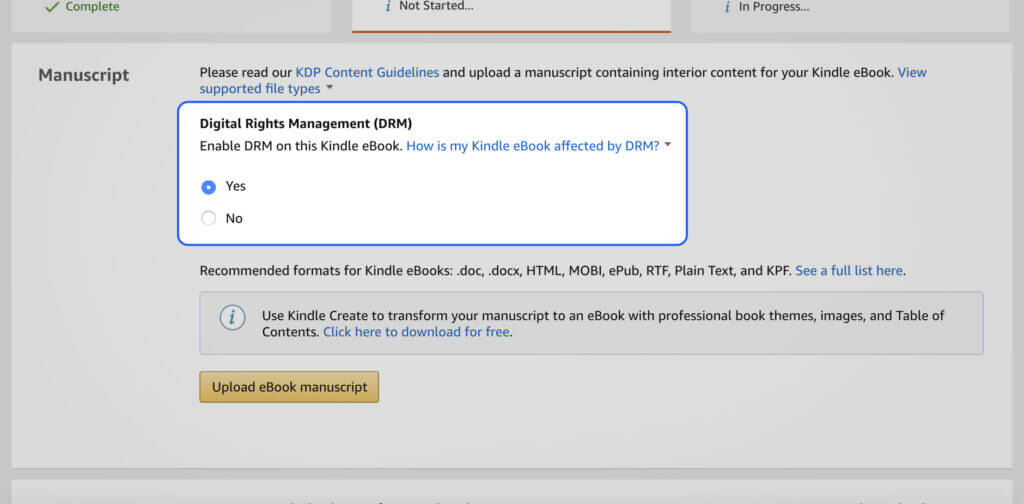Screen dimensions: 1024x504
Task: Select Yes to enable DRM
Action: tap(208, 187)
